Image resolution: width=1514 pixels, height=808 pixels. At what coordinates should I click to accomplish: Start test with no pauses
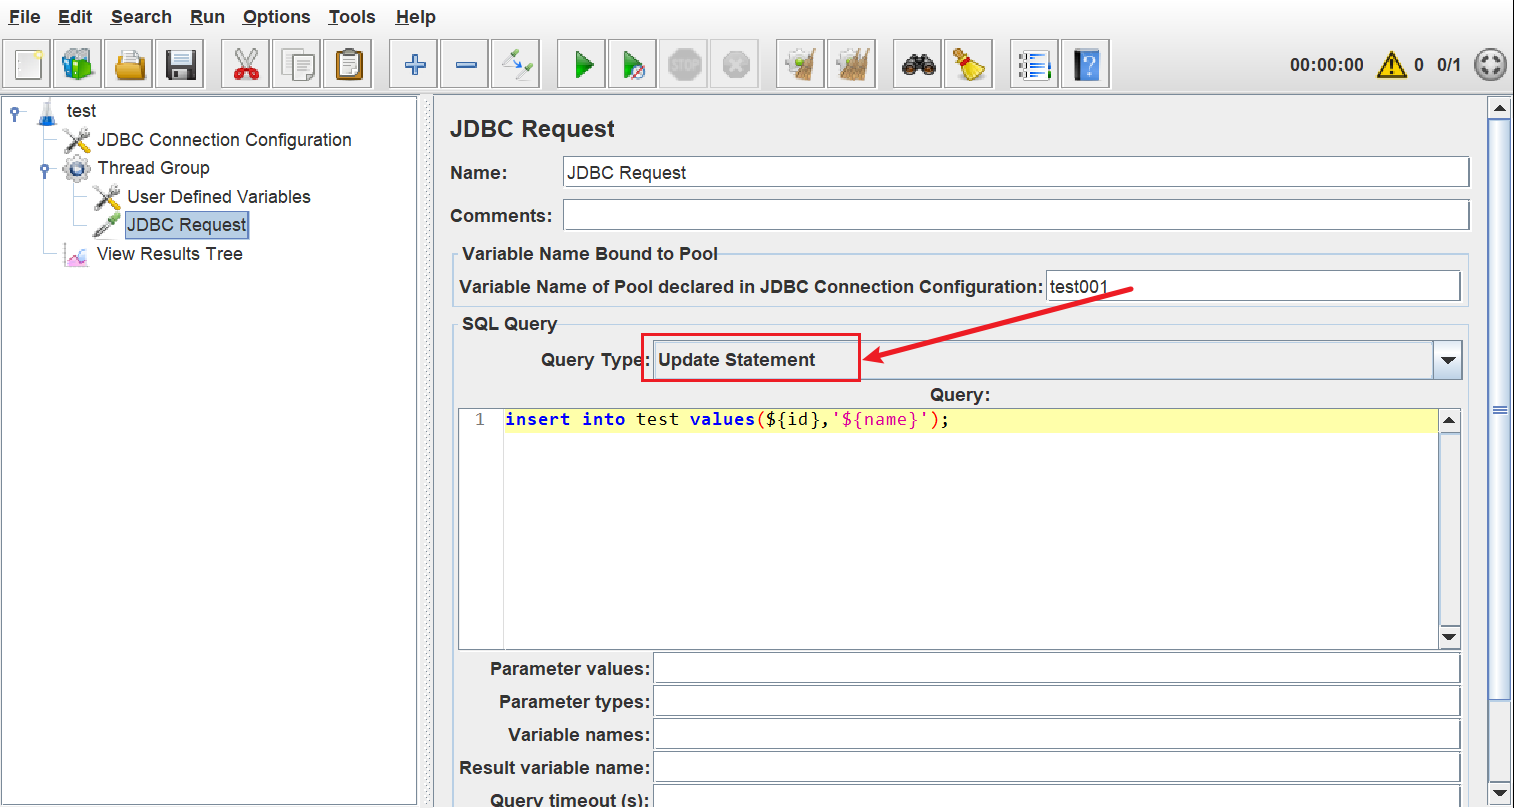633,65
